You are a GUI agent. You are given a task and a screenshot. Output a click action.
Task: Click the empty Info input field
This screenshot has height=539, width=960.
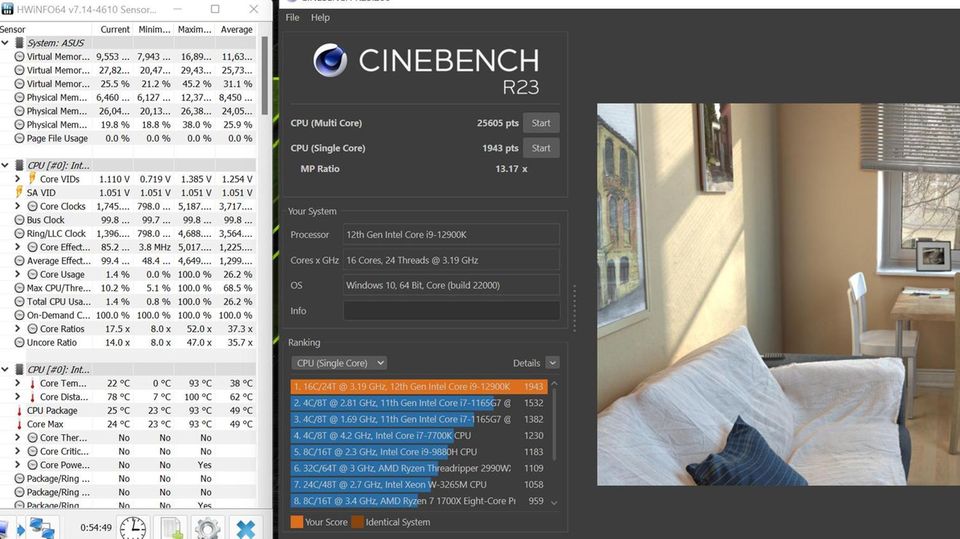[x=451, y=311]
